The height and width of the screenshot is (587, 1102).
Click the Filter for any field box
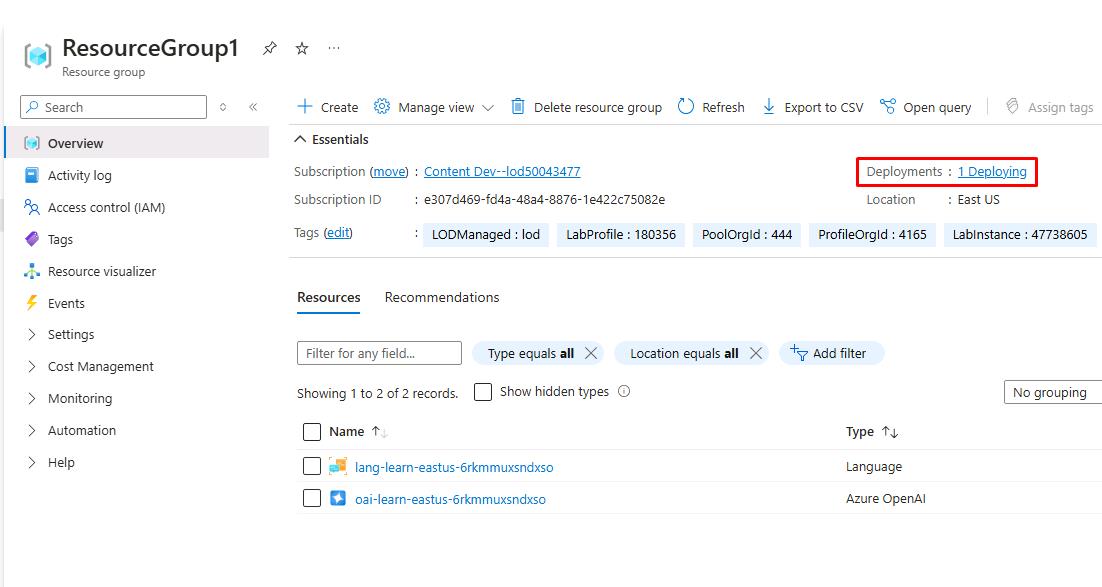380,353
